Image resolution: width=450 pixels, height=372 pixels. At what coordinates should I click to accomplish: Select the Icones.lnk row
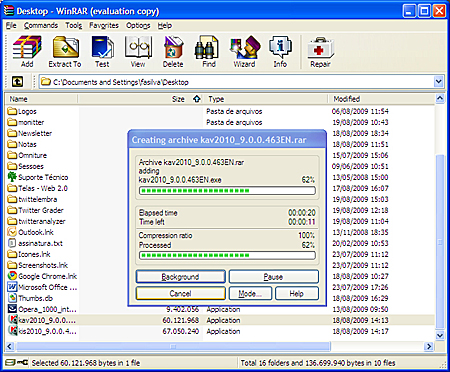pyautogui.click(x=220, y=254)
